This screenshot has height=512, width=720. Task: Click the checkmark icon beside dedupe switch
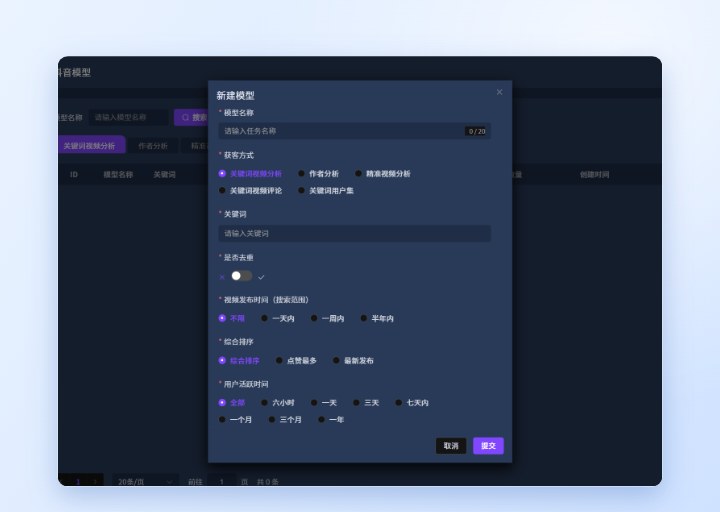pyautogui.click(x=261, y=277)
